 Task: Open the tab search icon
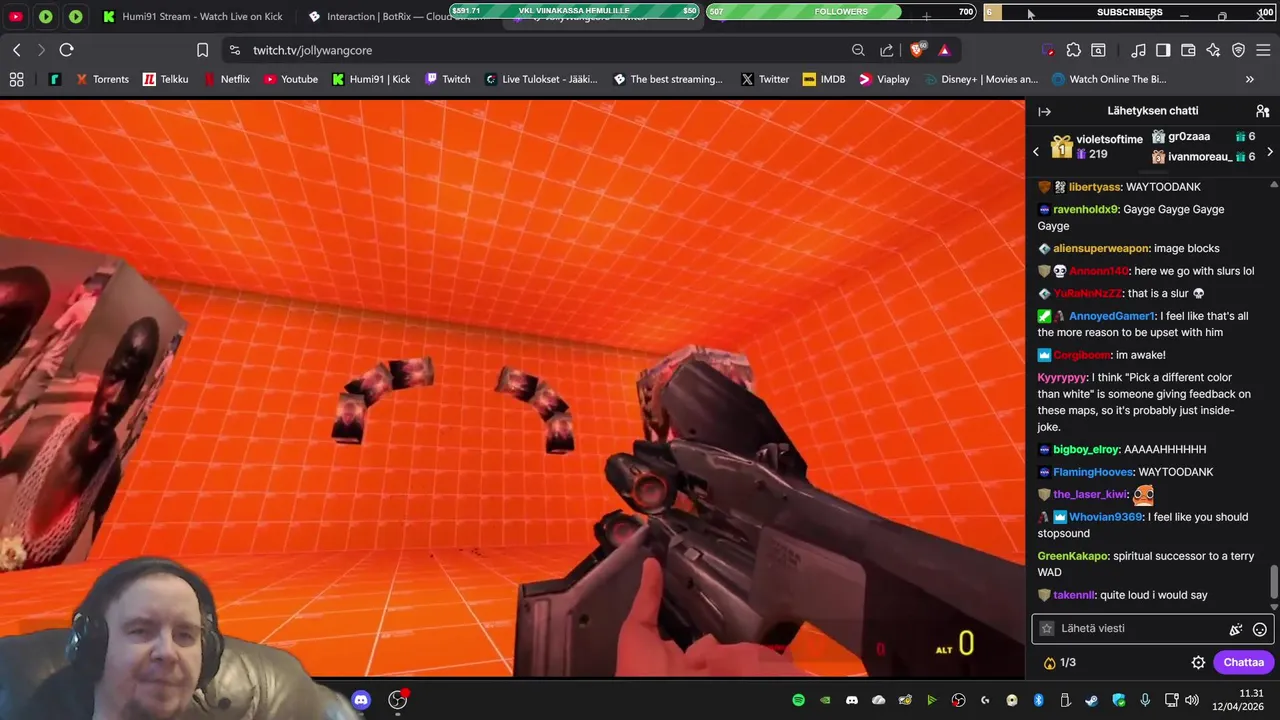coord(1098,50)
